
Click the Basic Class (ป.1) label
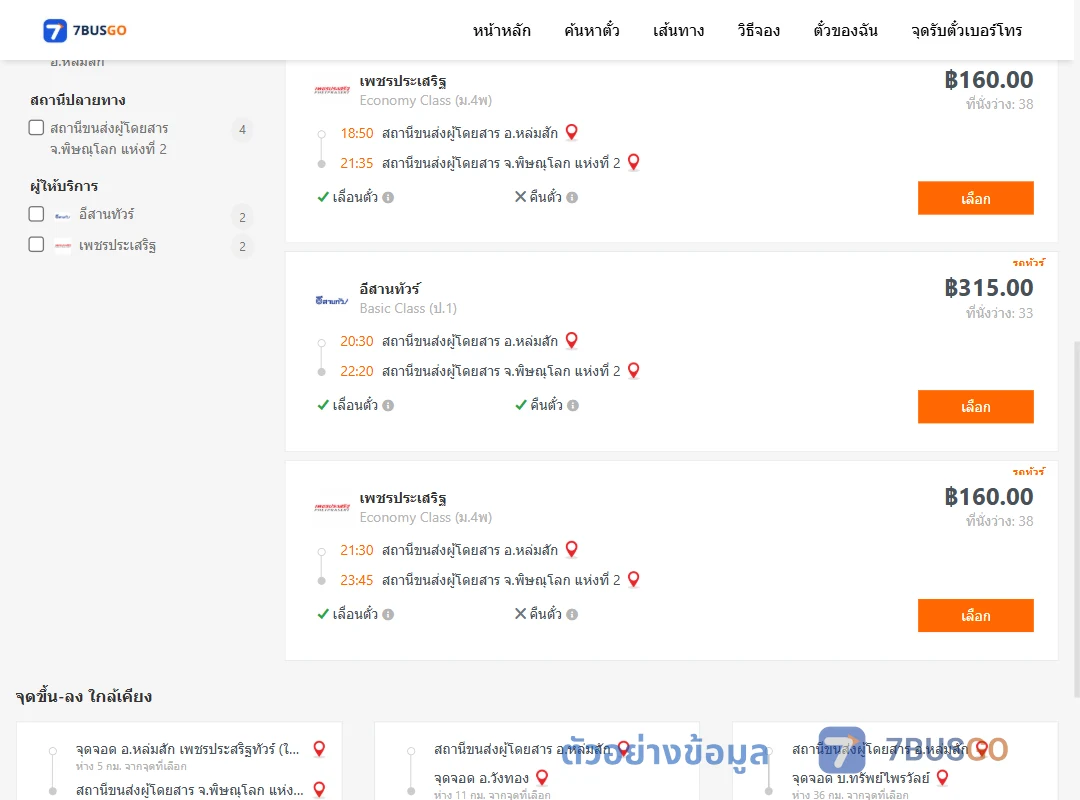pyautogui.click(x=408, y=309)
